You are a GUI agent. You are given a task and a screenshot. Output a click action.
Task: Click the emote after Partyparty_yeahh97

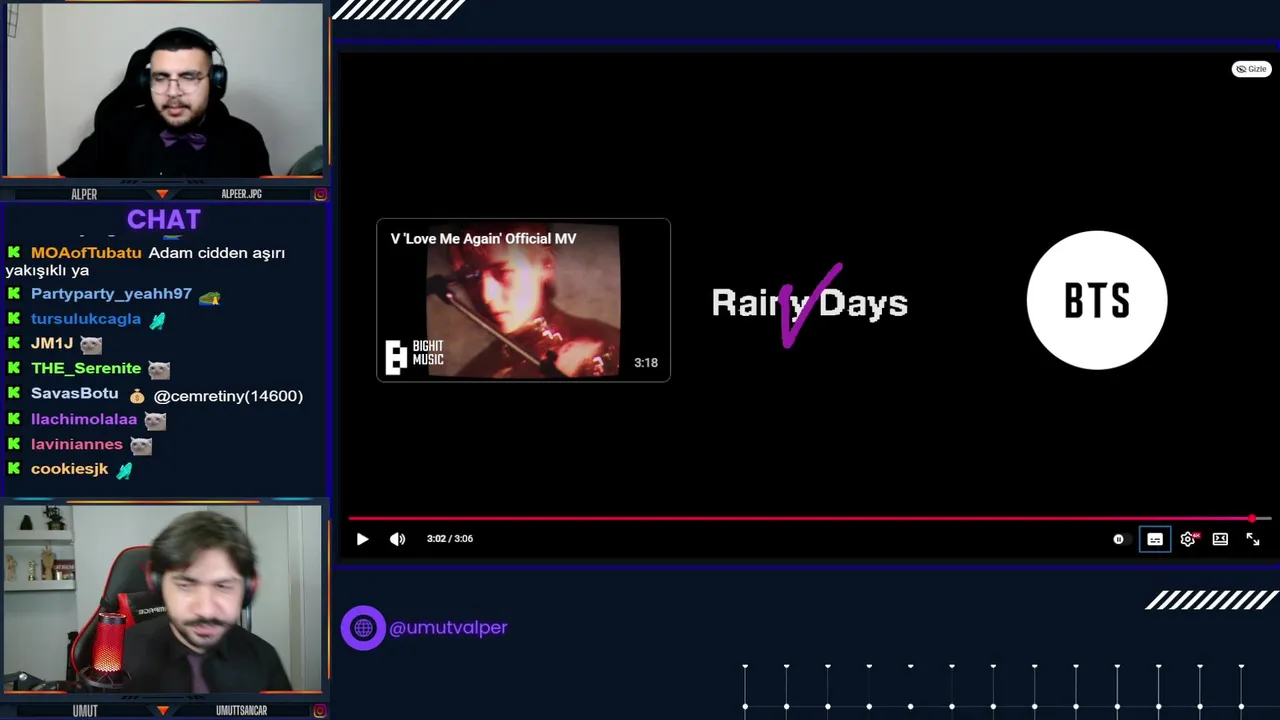209,296
